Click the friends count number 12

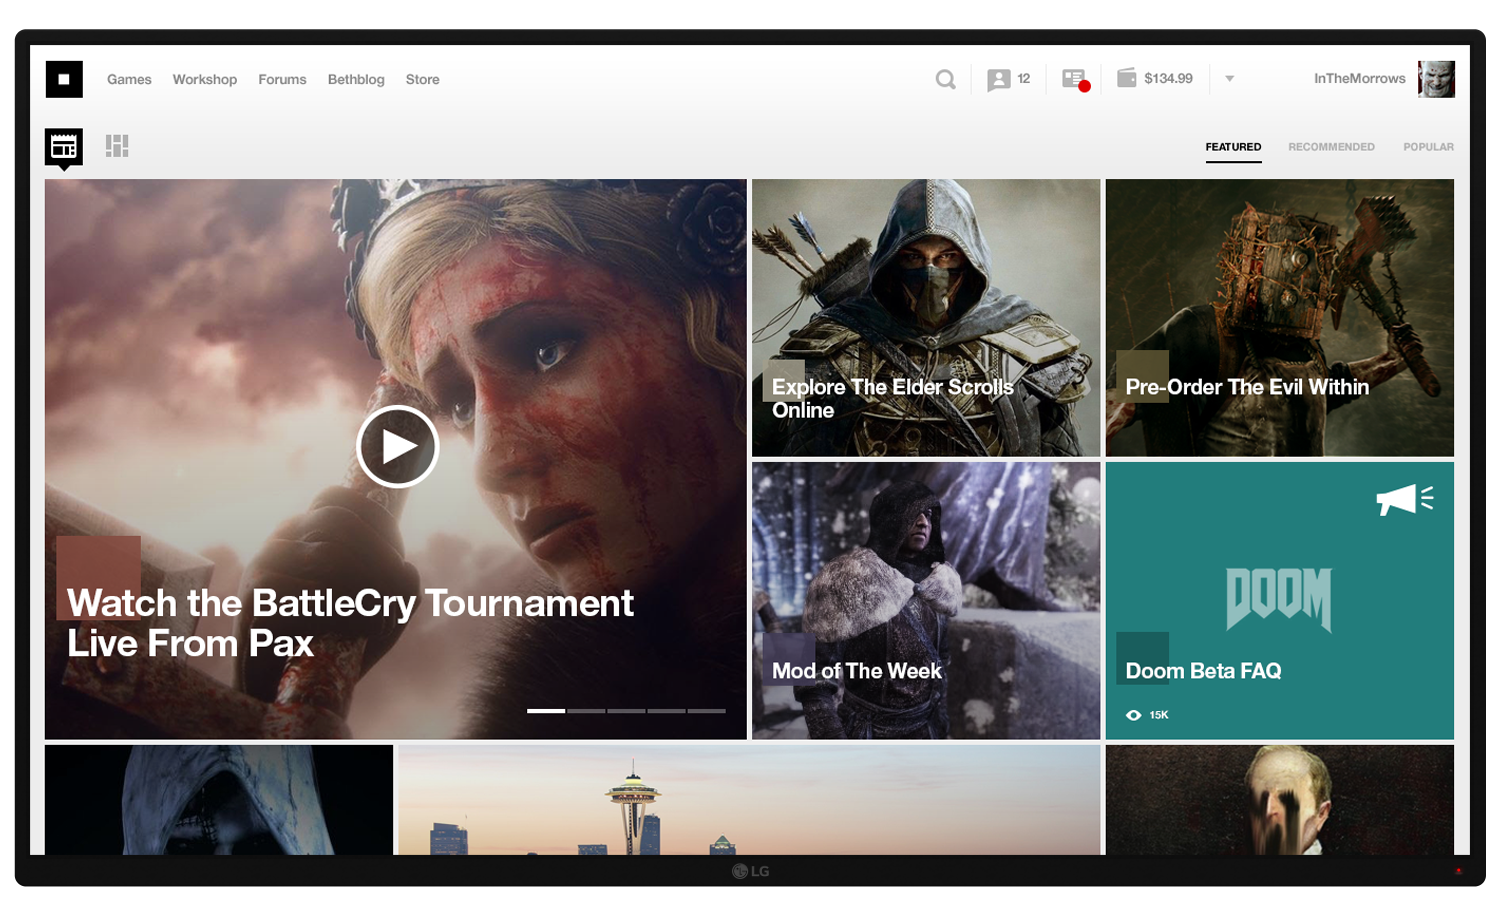pos(1024,78)
